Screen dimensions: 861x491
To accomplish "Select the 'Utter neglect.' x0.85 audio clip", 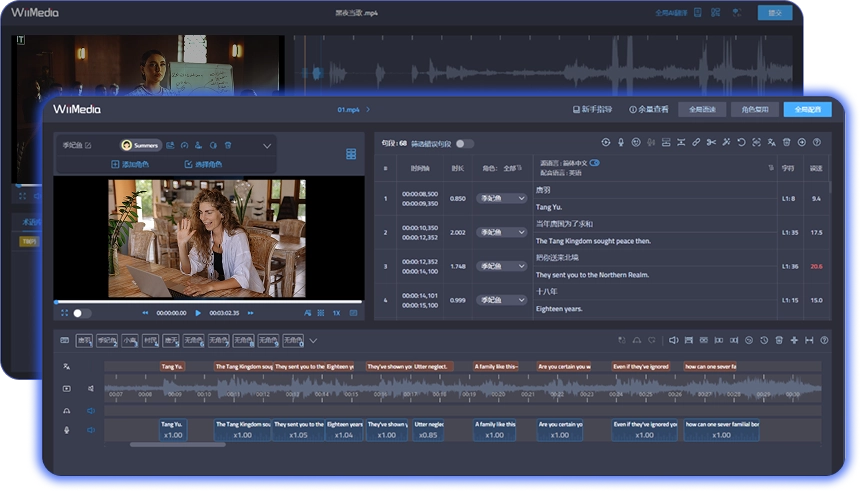I will 427,430.
